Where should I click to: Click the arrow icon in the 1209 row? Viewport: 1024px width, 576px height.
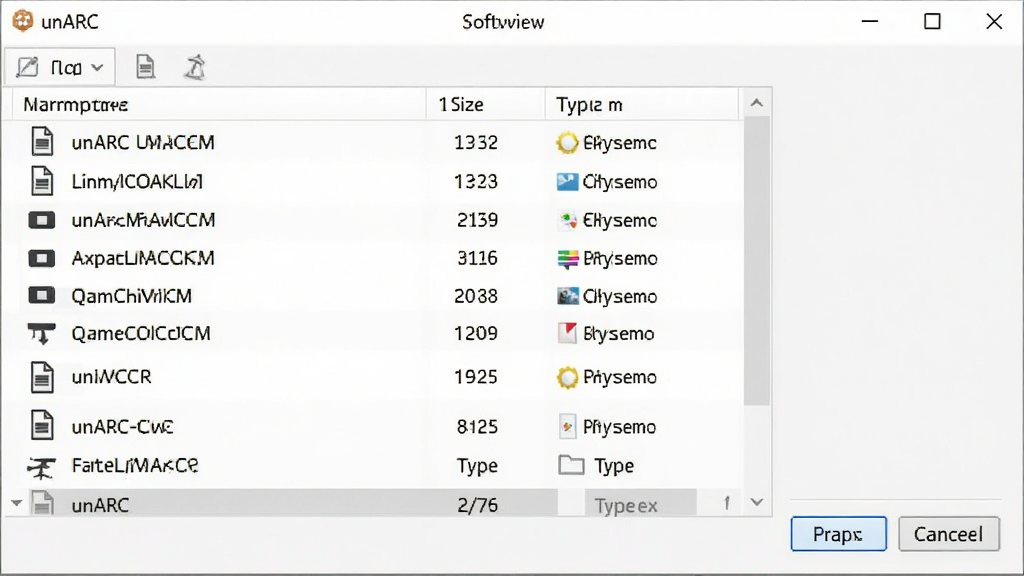42,334
